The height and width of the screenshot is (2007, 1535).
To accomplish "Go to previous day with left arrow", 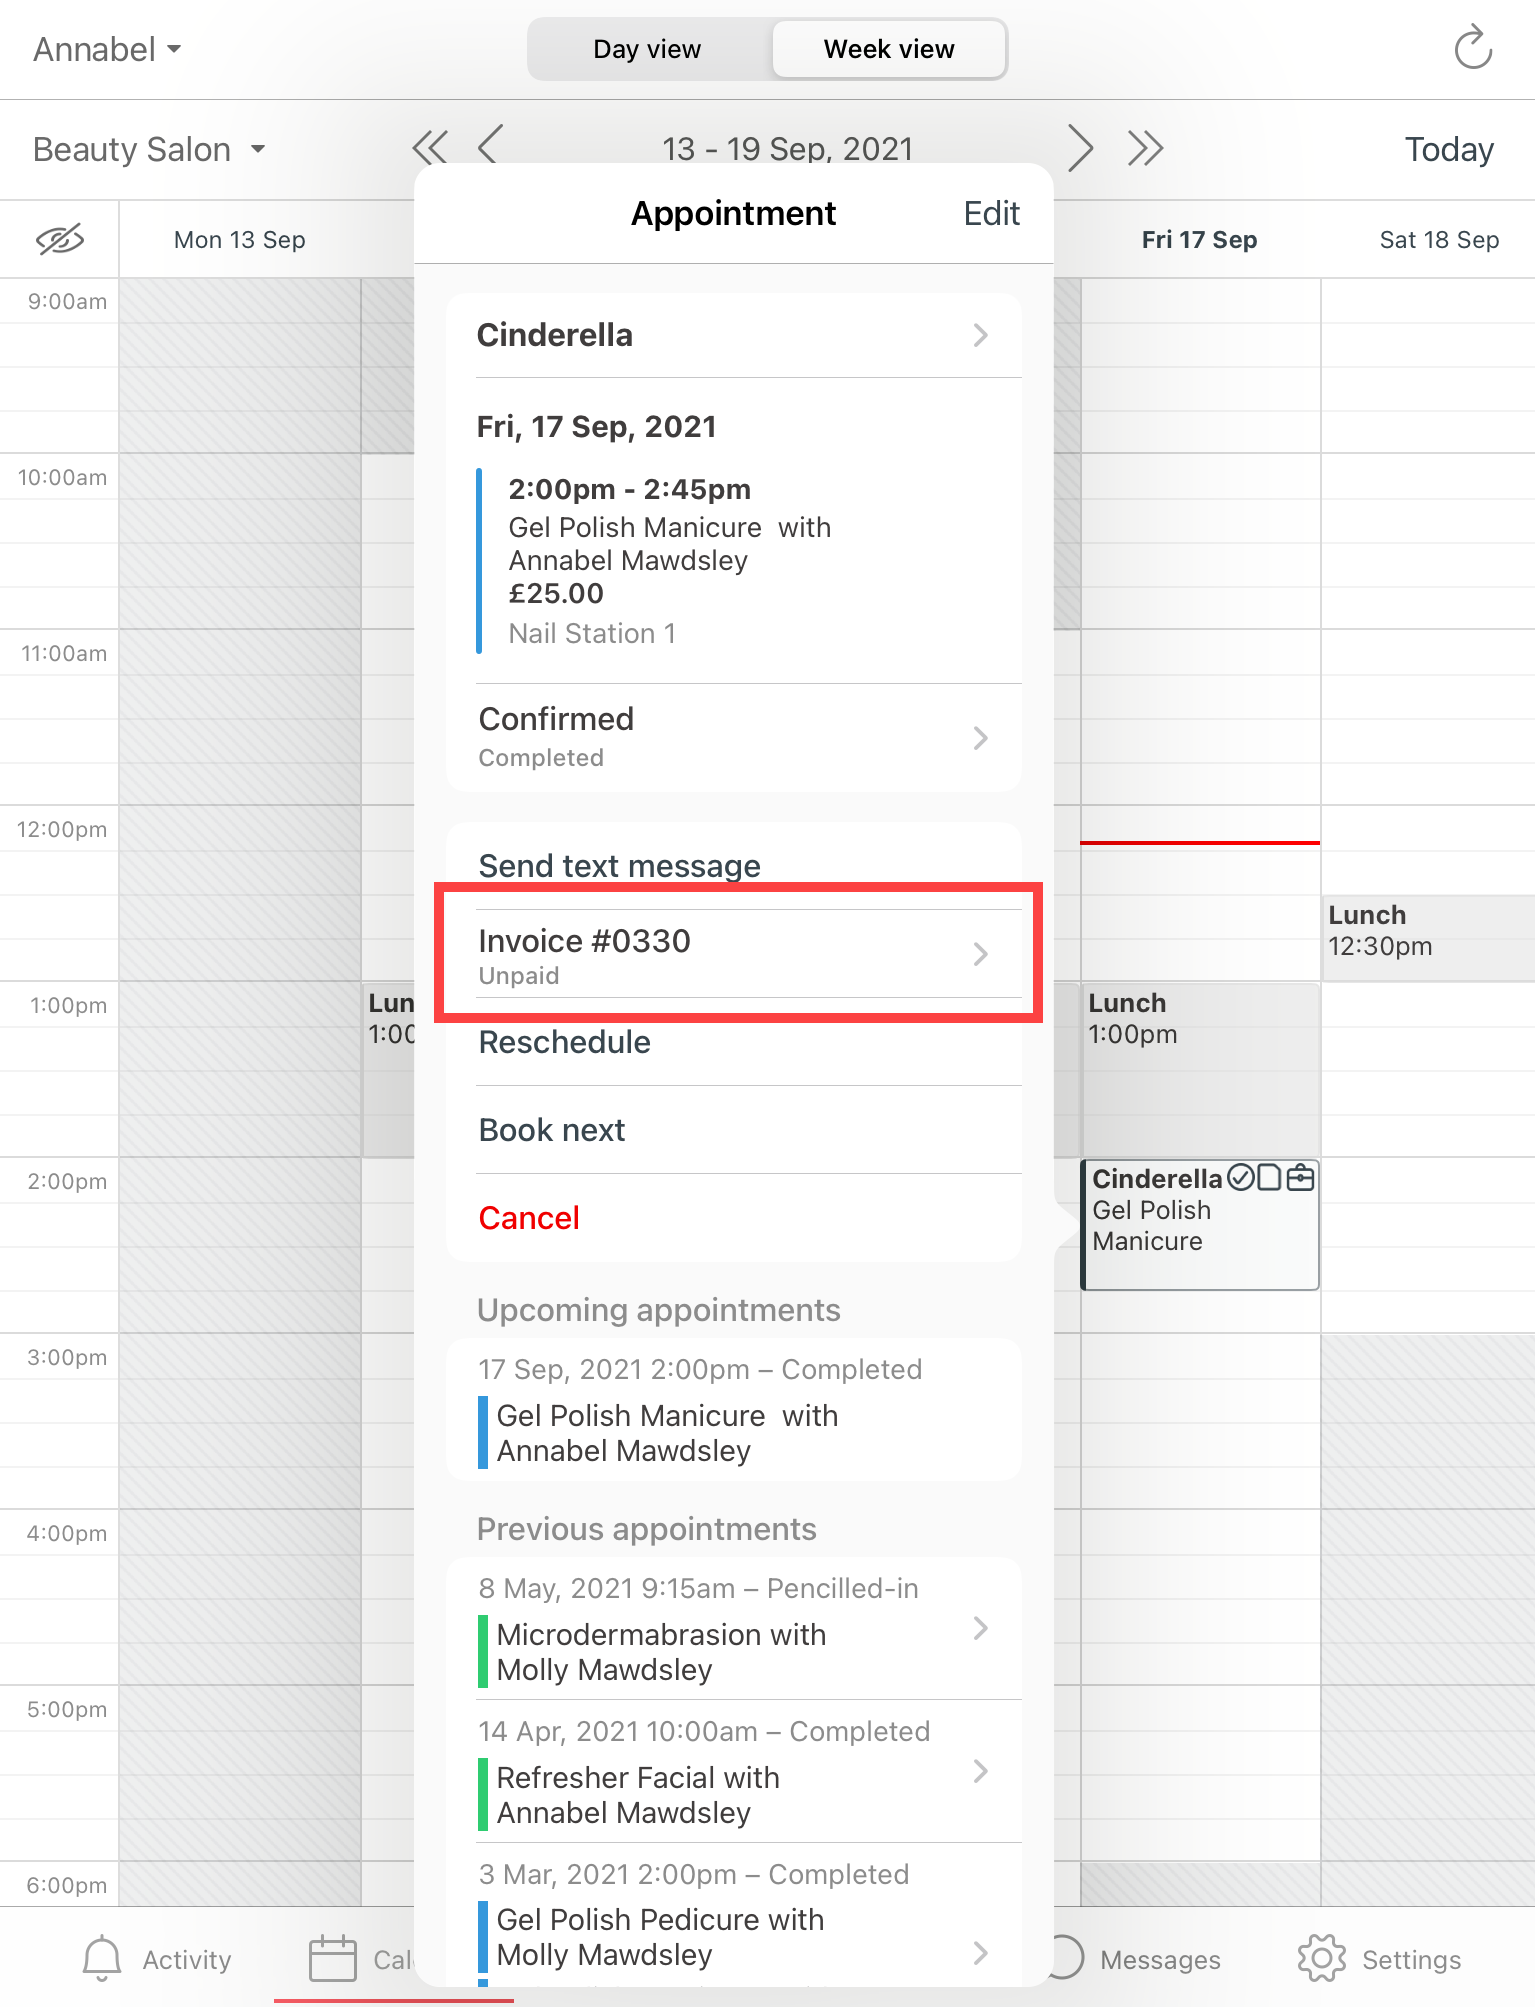I will pos(489,146).
